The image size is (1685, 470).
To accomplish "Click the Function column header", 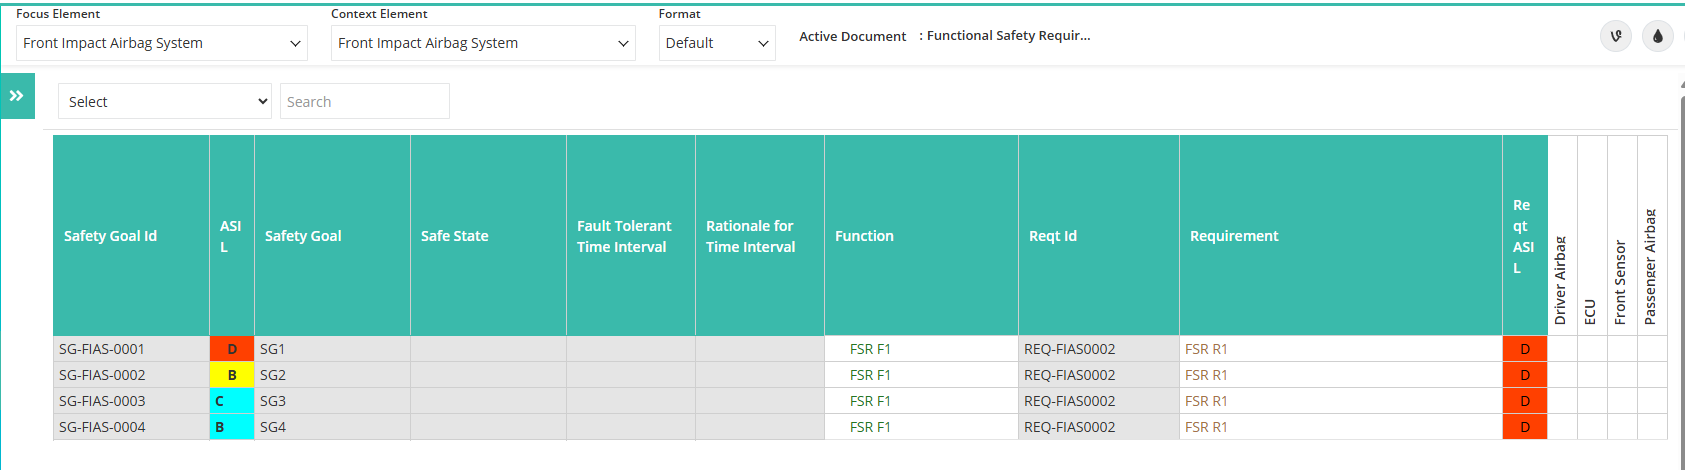I will point(921,236).
